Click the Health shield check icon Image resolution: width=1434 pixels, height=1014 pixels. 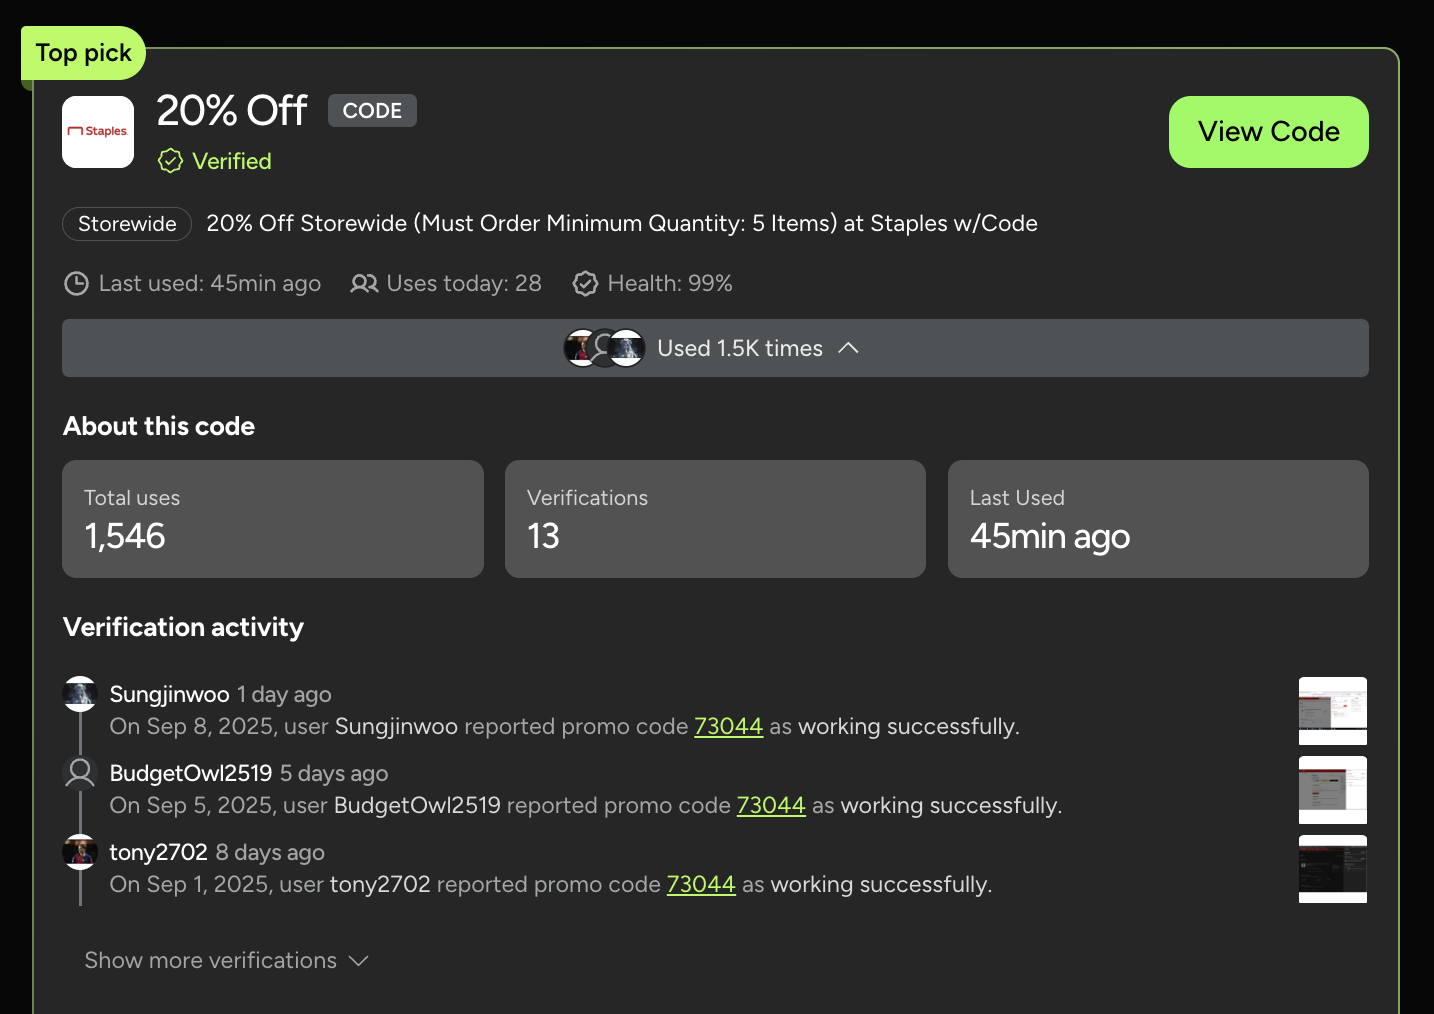point(585,284)
